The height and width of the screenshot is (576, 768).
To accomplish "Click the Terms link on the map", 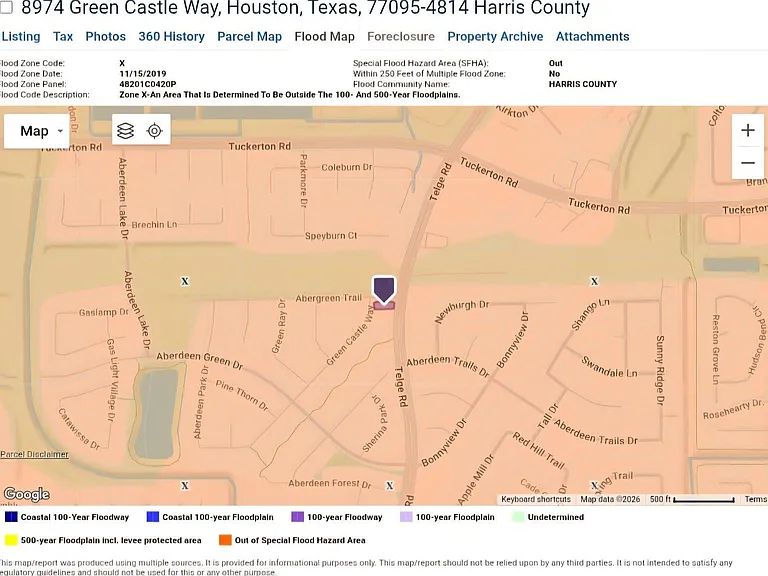I will (756, 499).
